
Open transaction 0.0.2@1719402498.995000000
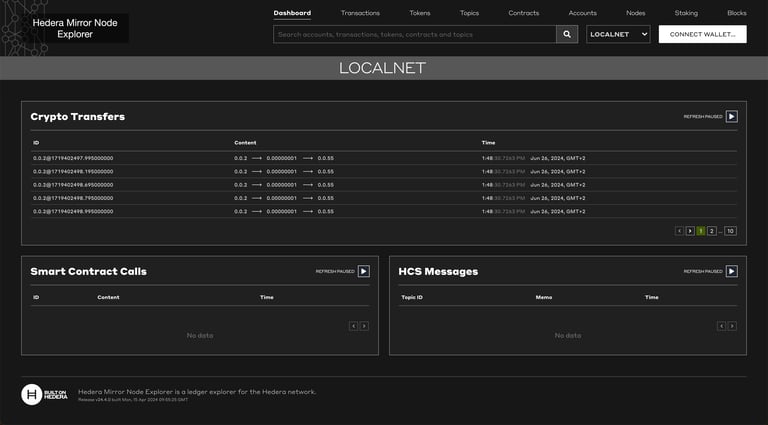(x=73, y=212)
